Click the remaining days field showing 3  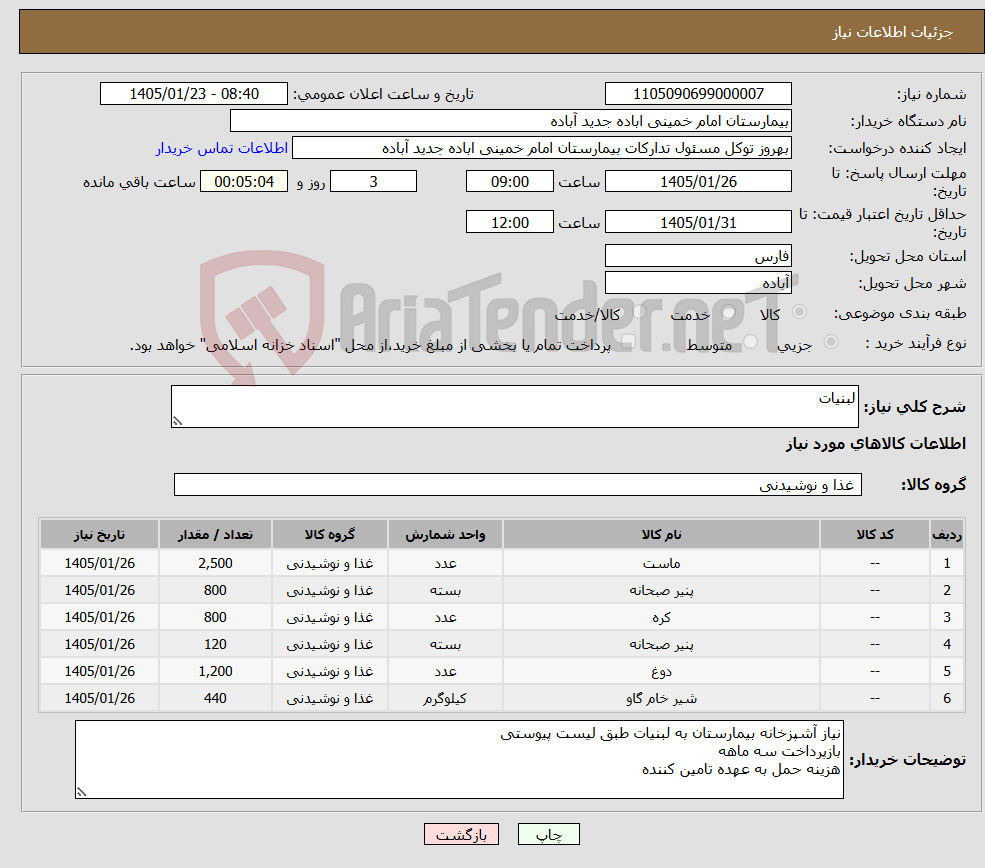tap(373, 182)
